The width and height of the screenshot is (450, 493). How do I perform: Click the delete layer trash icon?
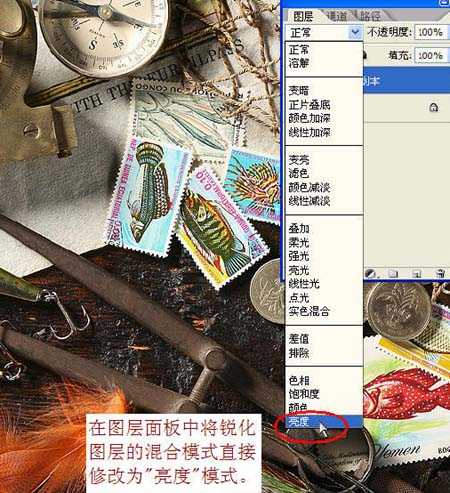coord(440,274)
